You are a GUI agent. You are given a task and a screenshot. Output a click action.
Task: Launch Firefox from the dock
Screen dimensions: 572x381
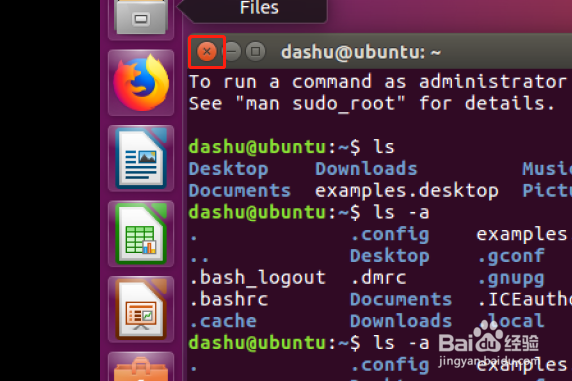pyautogui.click(x=141, y=83)
